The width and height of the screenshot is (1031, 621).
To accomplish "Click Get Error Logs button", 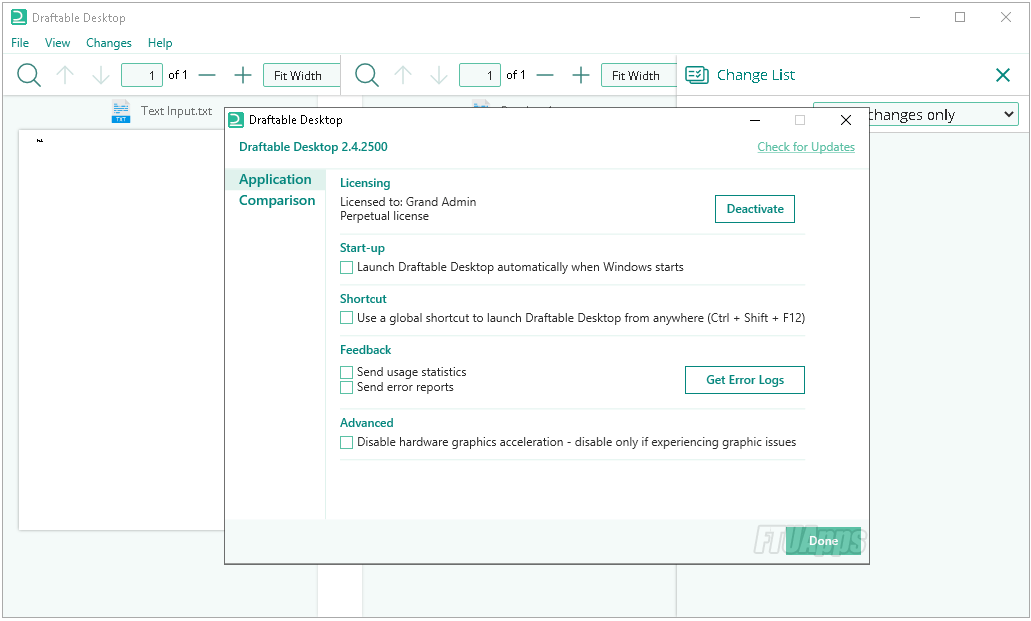I will (x=745, y=380).
